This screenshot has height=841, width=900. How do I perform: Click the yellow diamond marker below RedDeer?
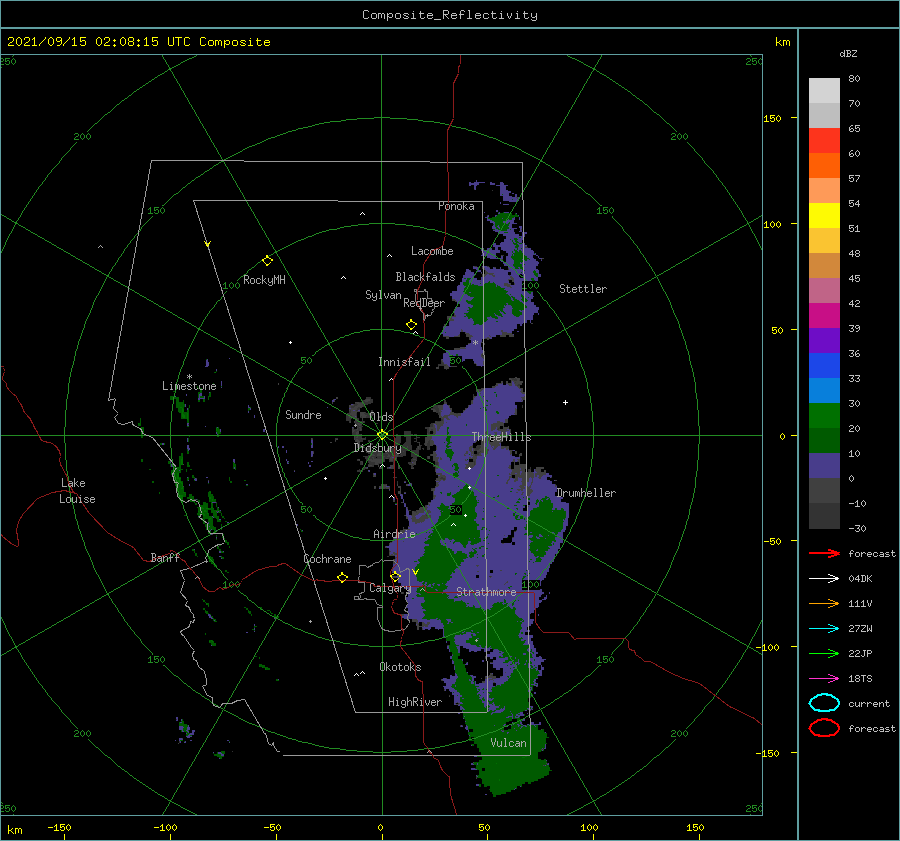412,325
